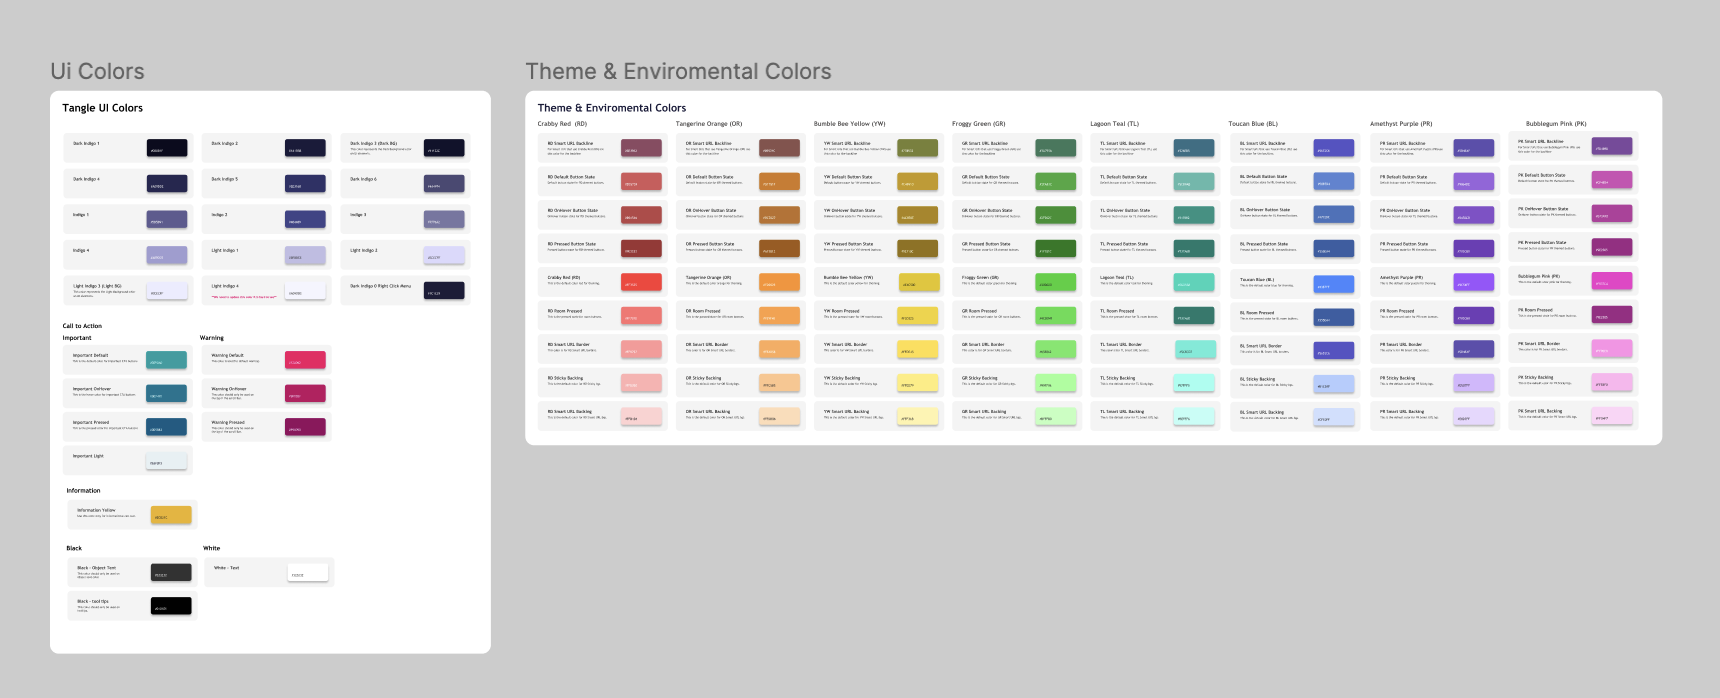Select the GR Default Button State swatch
The image size is (1720, 698).
coord(1056,181)
